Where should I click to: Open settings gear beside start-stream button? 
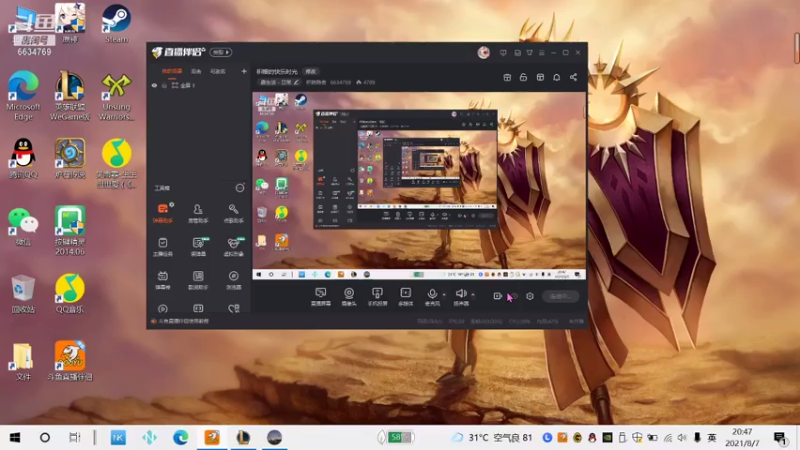[x=530, y=296]
